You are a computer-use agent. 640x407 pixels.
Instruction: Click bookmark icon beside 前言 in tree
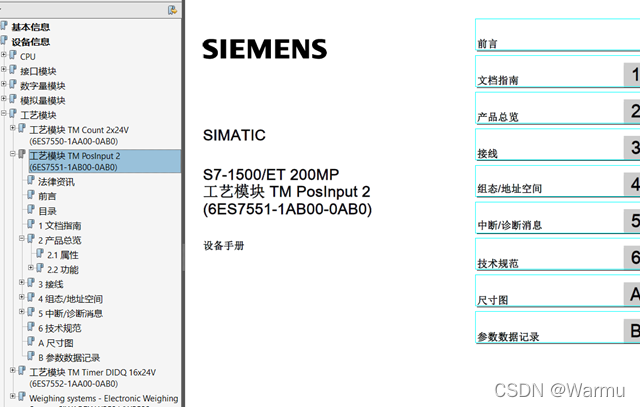31,195
